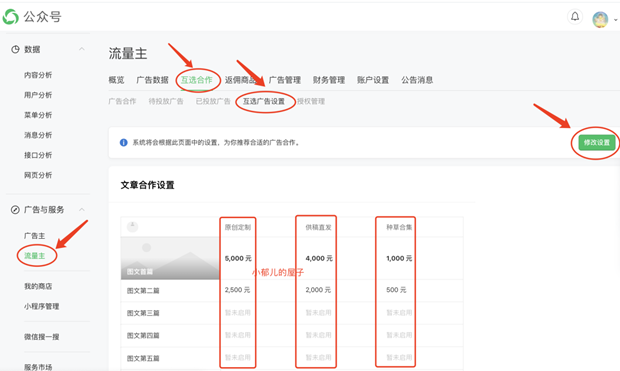620x371 pixels.
Task: Click the 图文首篇 image thumbnail
Action: pyautogui.click(x=170, y=258)
